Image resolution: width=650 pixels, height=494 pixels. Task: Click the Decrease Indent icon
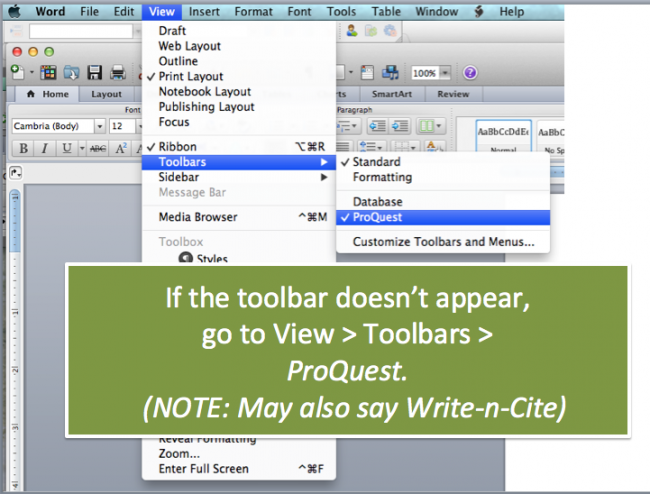click(x=377, y=126)
